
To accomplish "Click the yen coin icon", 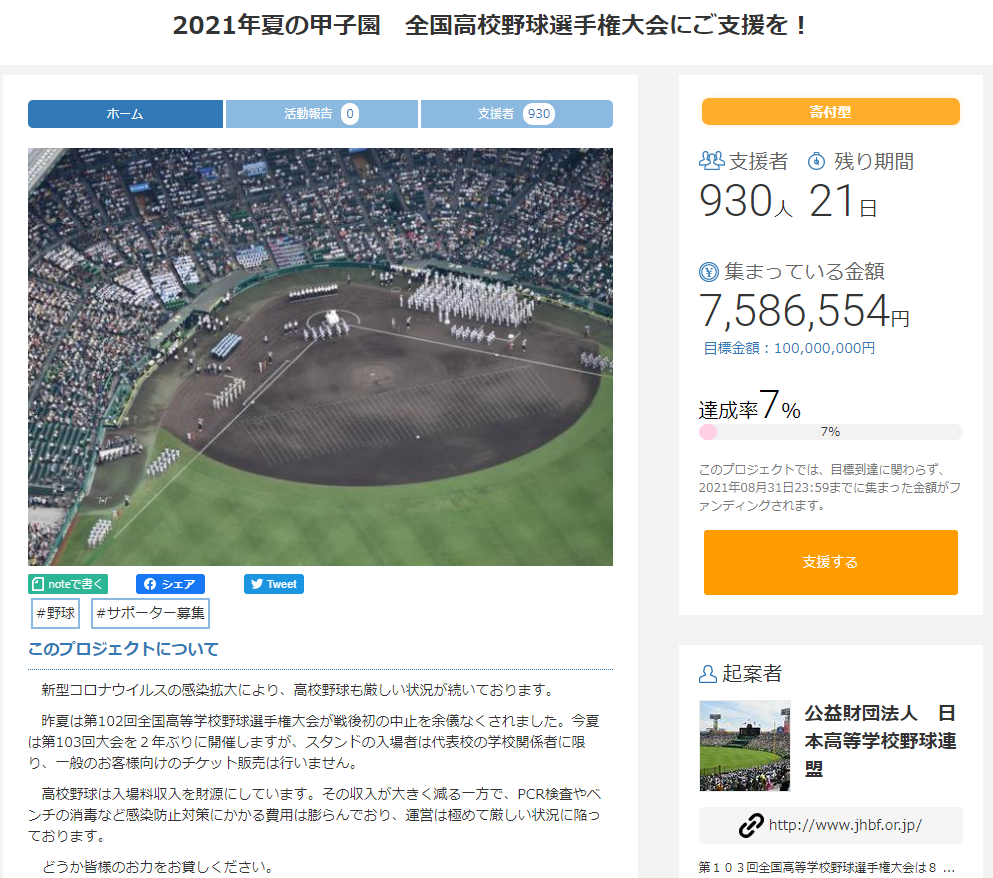I will click(x=709, y=272).
